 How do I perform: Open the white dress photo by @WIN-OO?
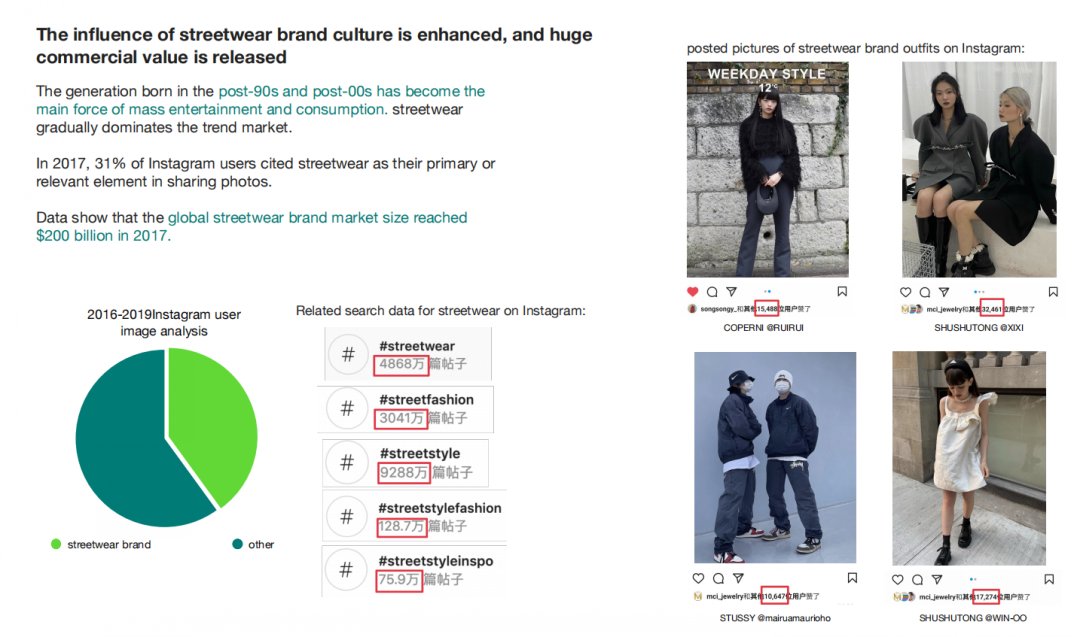[968, 457]
